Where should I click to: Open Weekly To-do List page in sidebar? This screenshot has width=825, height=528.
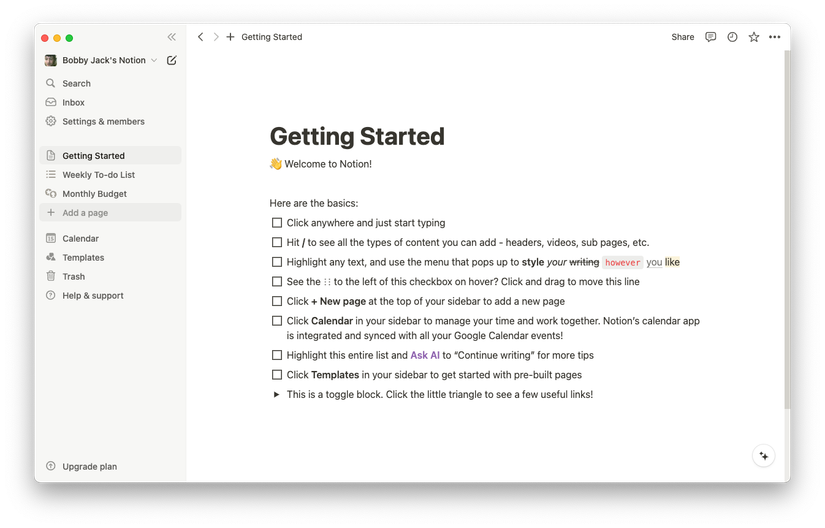click(x=98, y=175)
